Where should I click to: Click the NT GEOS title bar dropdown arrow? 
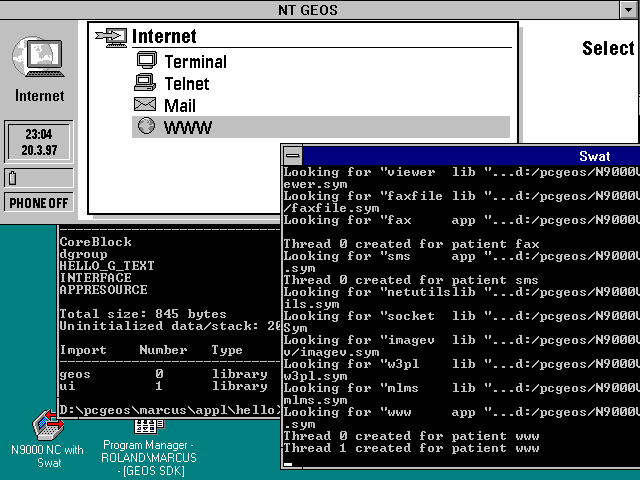click(x=629, y=10)
